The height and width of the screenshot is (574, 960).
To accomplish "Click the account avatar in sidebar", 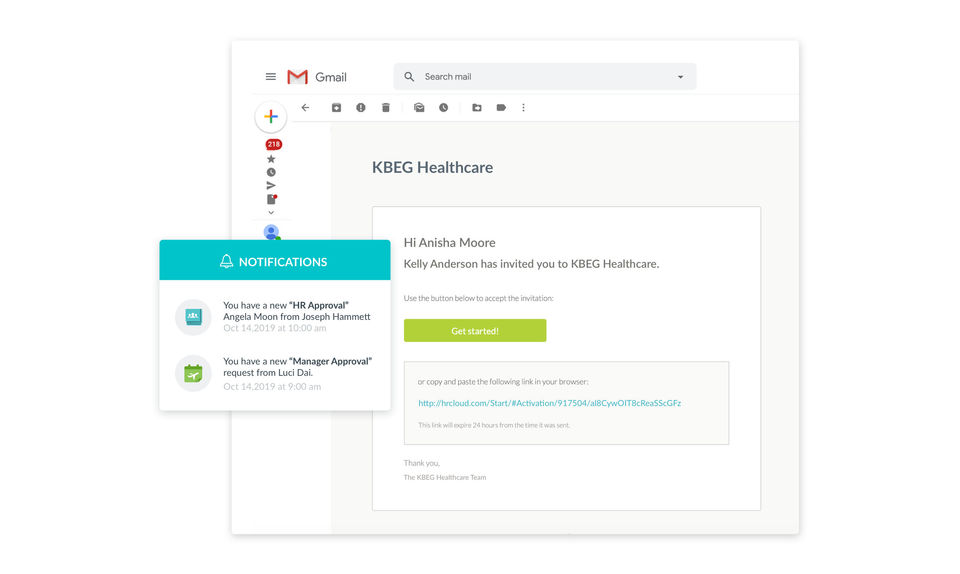I will (271, 233).
